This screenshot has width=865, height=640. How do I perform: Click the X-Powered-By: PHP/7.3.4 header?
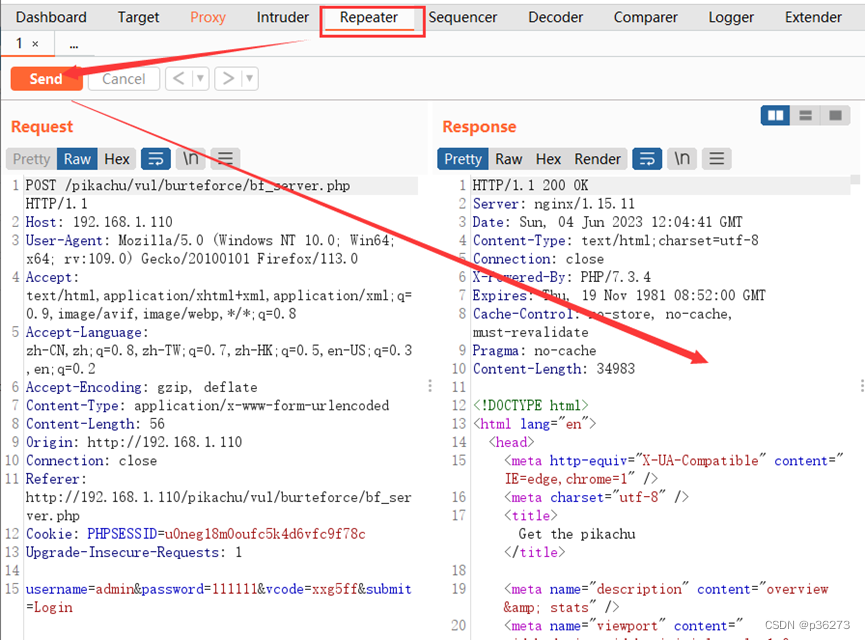click(x=562, y=277)
